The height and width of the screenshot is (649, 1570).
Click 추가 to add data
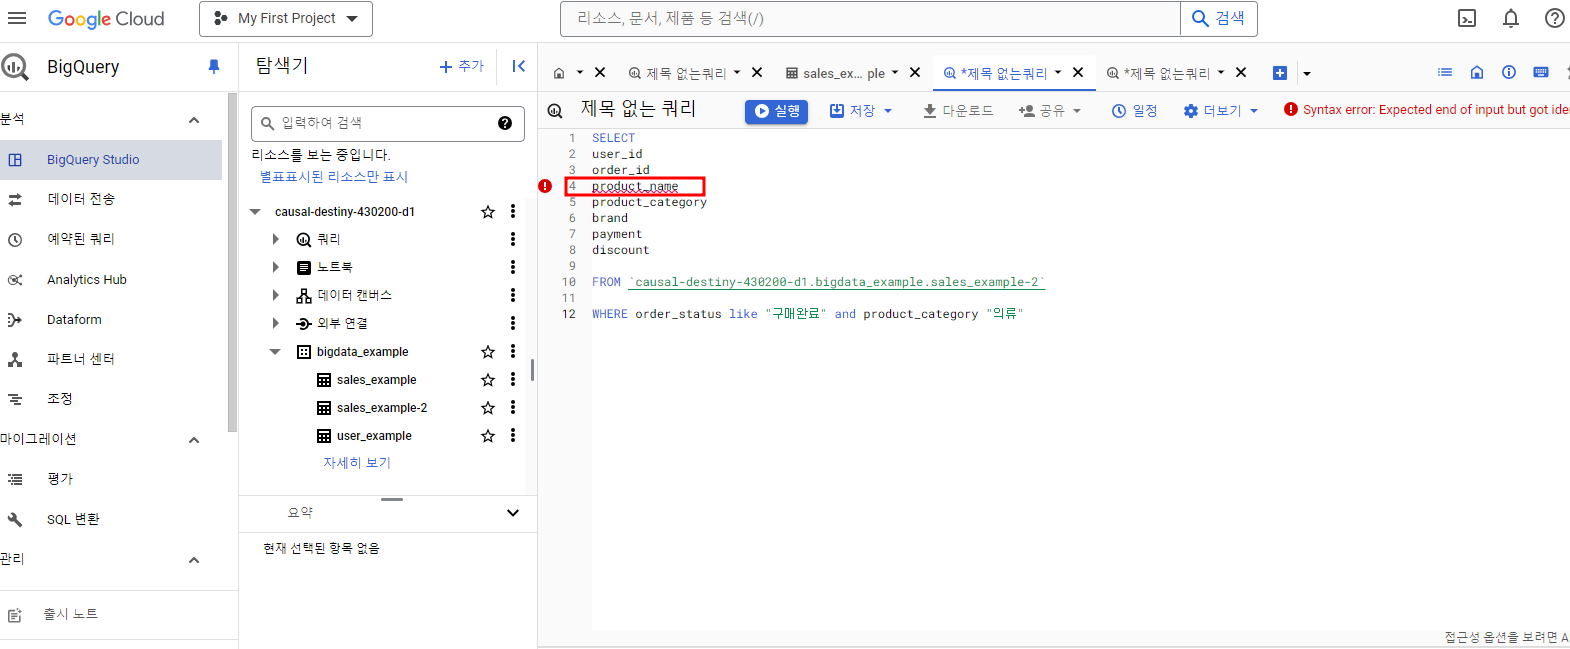pos(461,66)
